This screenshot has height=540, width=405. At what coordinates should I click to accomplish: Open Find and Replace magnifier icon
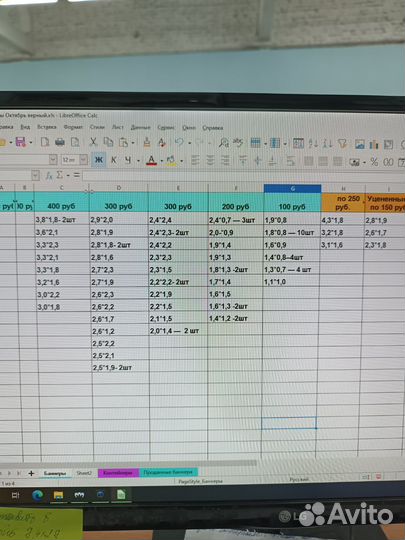point(224,142)
